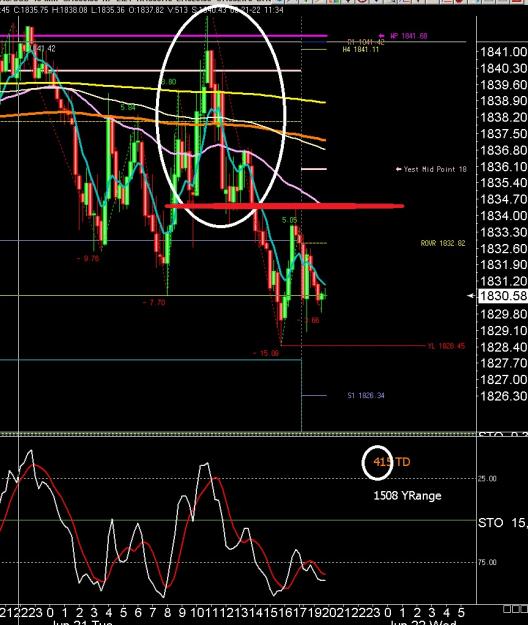528x625 pixels.
Task: Click the 1832.60 price axis label
Action: pos(504,248)
